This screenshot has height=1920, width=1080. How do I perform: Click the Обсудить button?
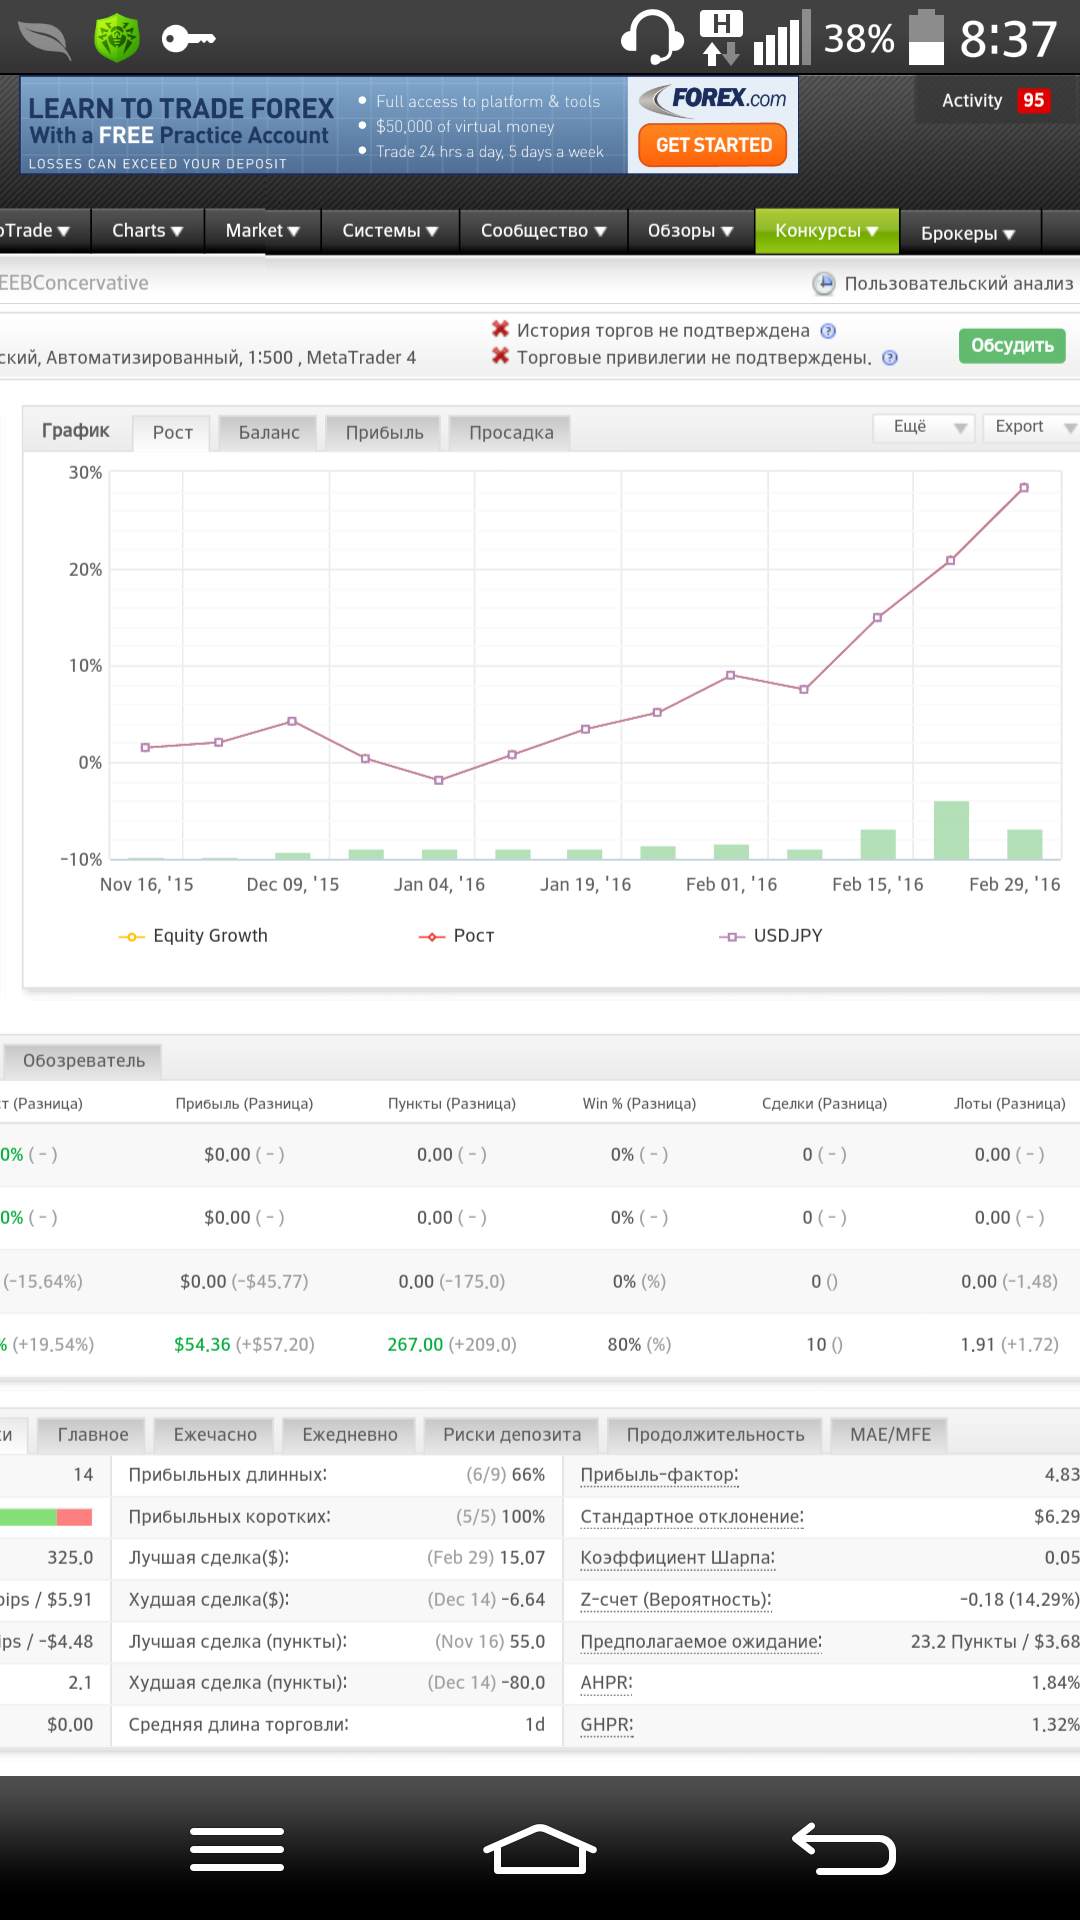[x=1012, y=346]
